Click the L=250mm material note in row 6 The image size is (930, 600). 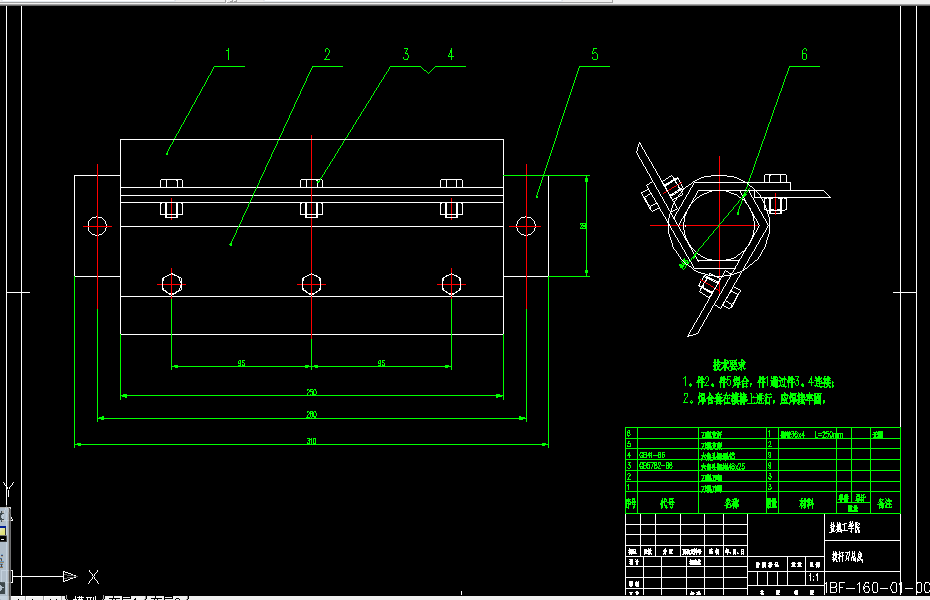(829, 435)
